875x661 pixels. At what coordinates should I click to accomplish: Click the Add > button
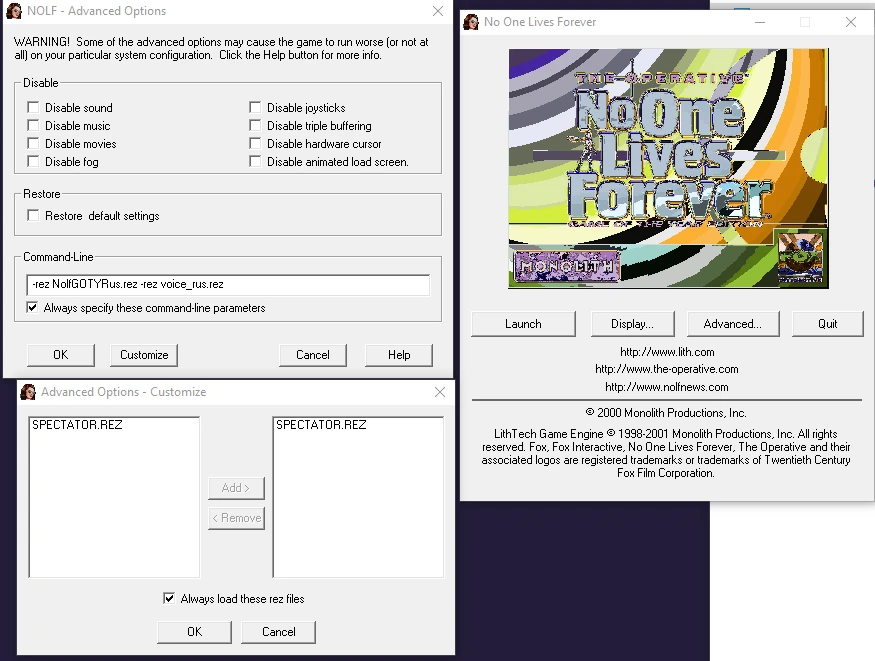click(236, 488)
